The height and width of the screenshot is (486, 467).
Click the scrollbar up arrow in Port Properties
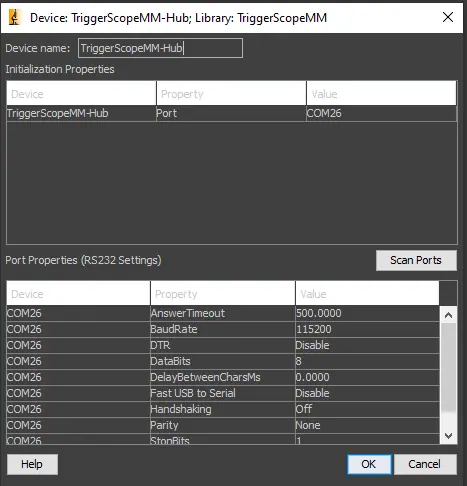click(x=448, y=315)
